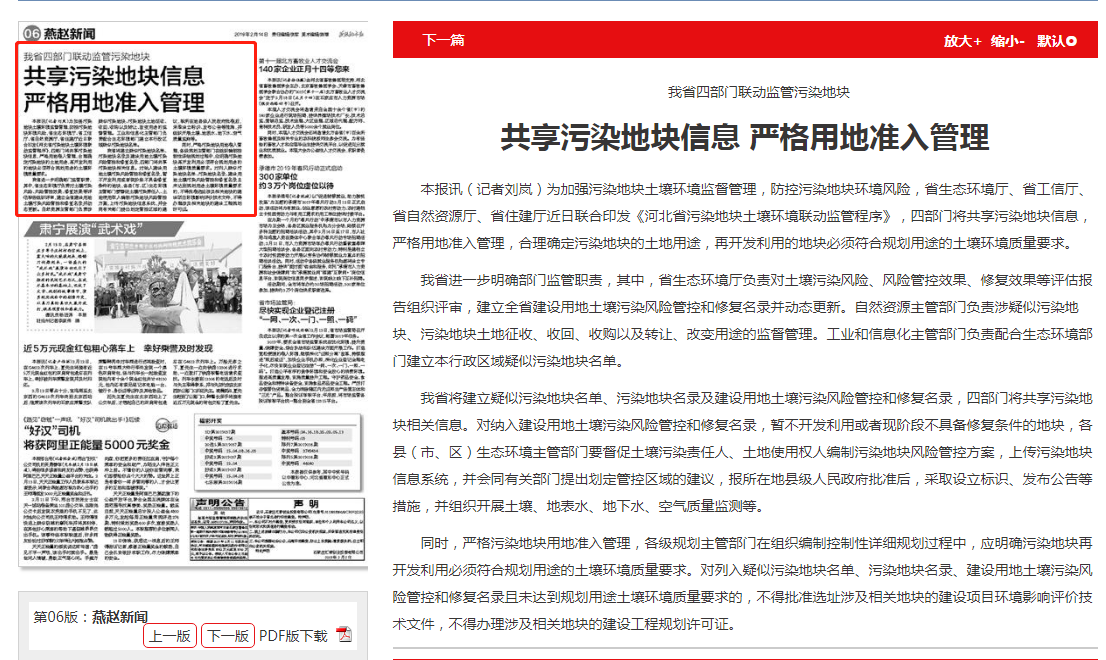Viewport: 1106px width, 660px height.
Task: Enlarge text with 放大+
Action: (962, 41)
